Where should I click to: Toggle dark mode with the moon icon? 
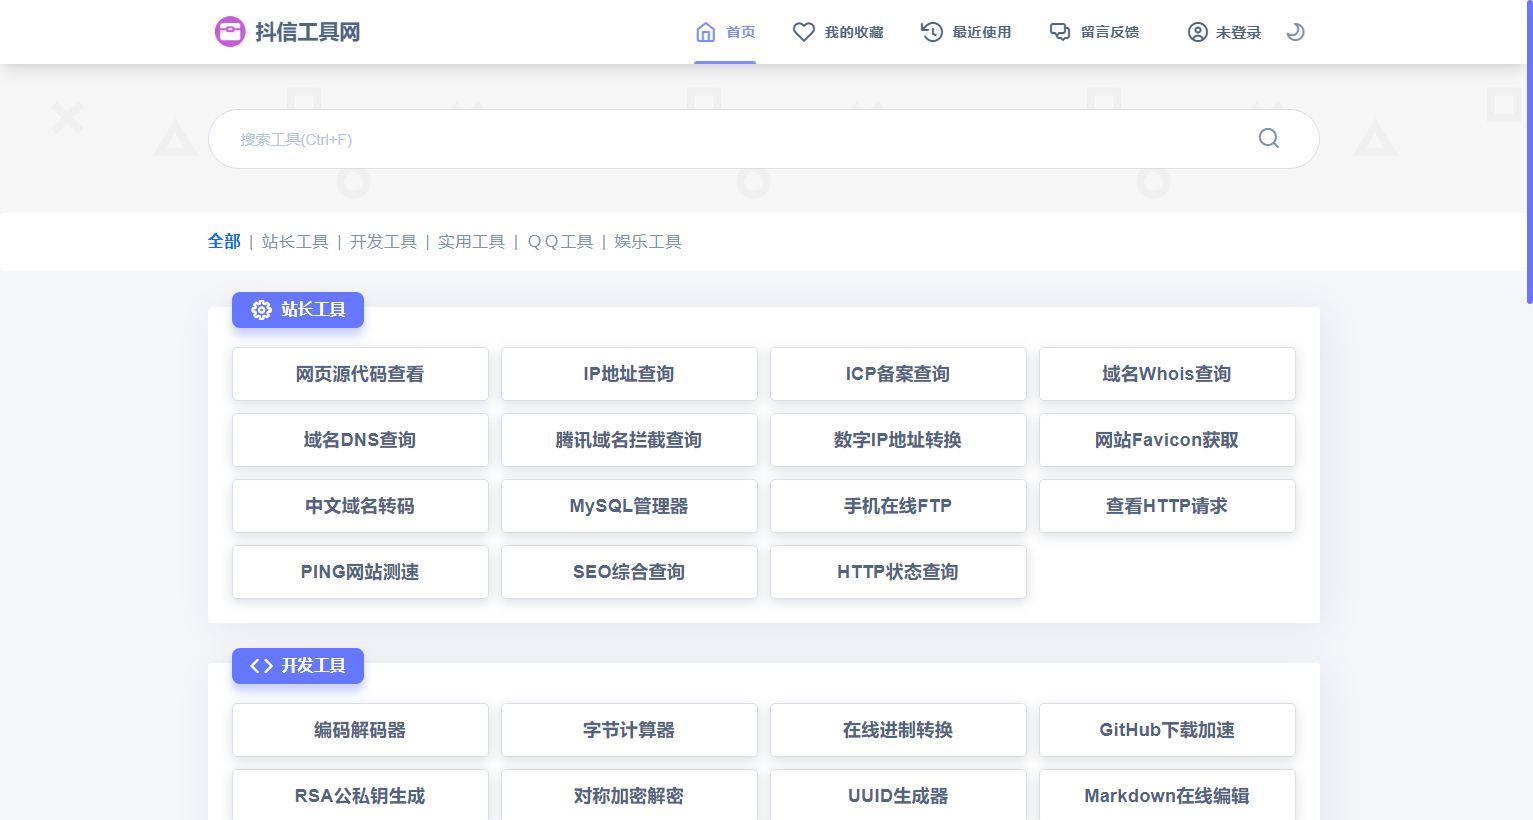click(x=1295, y=32)
